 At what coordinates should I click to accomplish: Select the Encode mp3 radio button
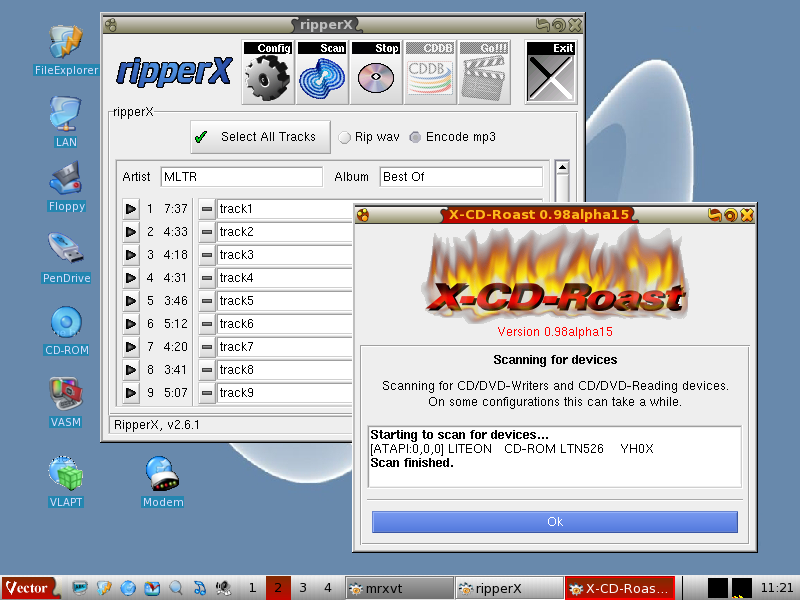[415, 137]
